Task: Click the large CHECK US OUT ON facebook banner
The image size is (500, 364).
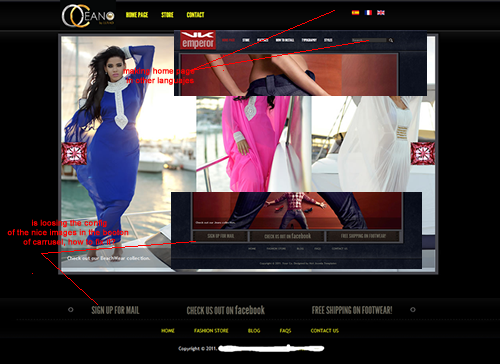Action: click(226, 310)
